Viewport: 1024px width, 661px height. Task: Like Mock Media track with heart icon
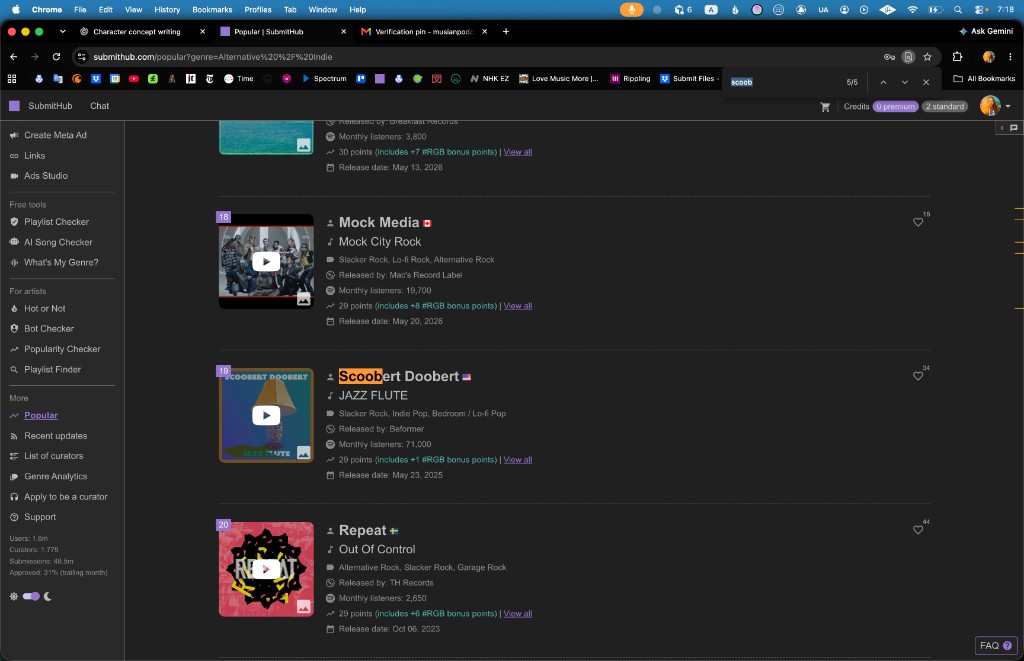coord(918,222)
